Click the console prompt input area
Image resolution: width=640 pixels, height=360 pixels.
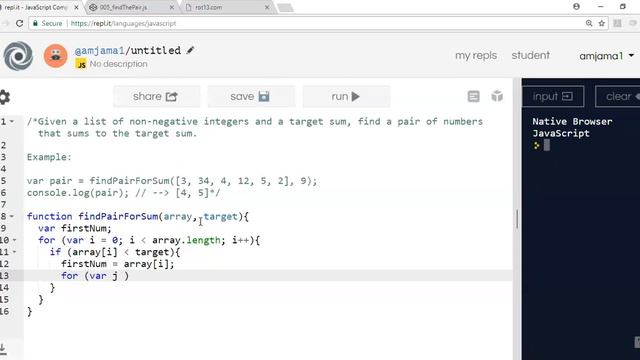pyautogui.click(x=547, y=145)
